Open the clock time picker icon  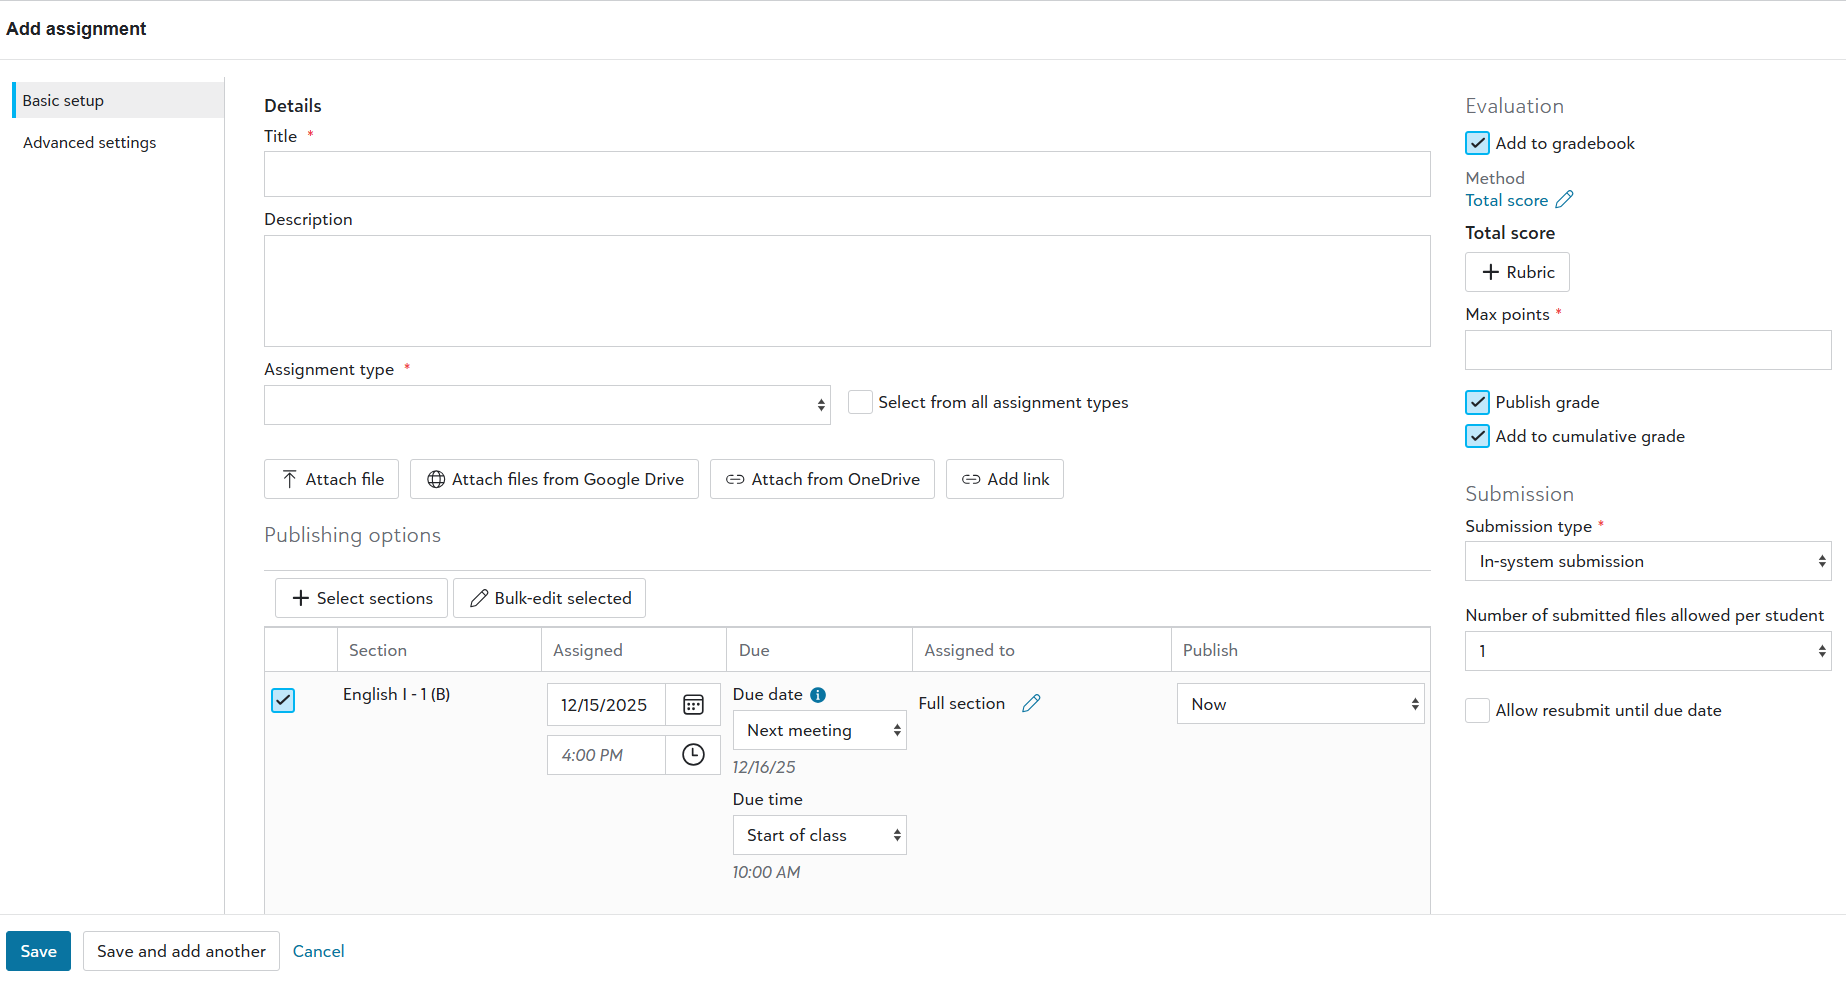pos(693,755)
